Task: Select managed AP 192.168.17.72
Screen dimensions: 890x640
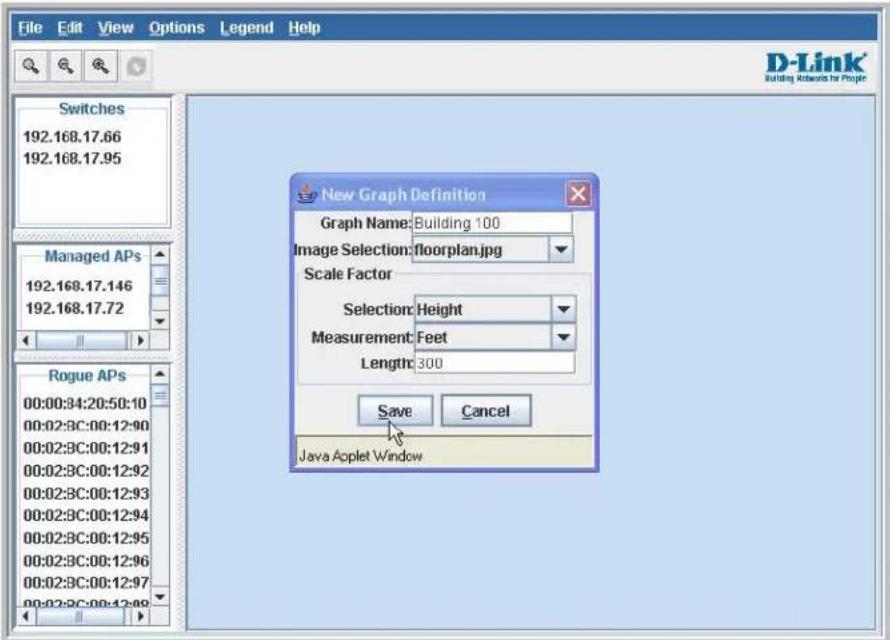Action: (x=74, y=308)
